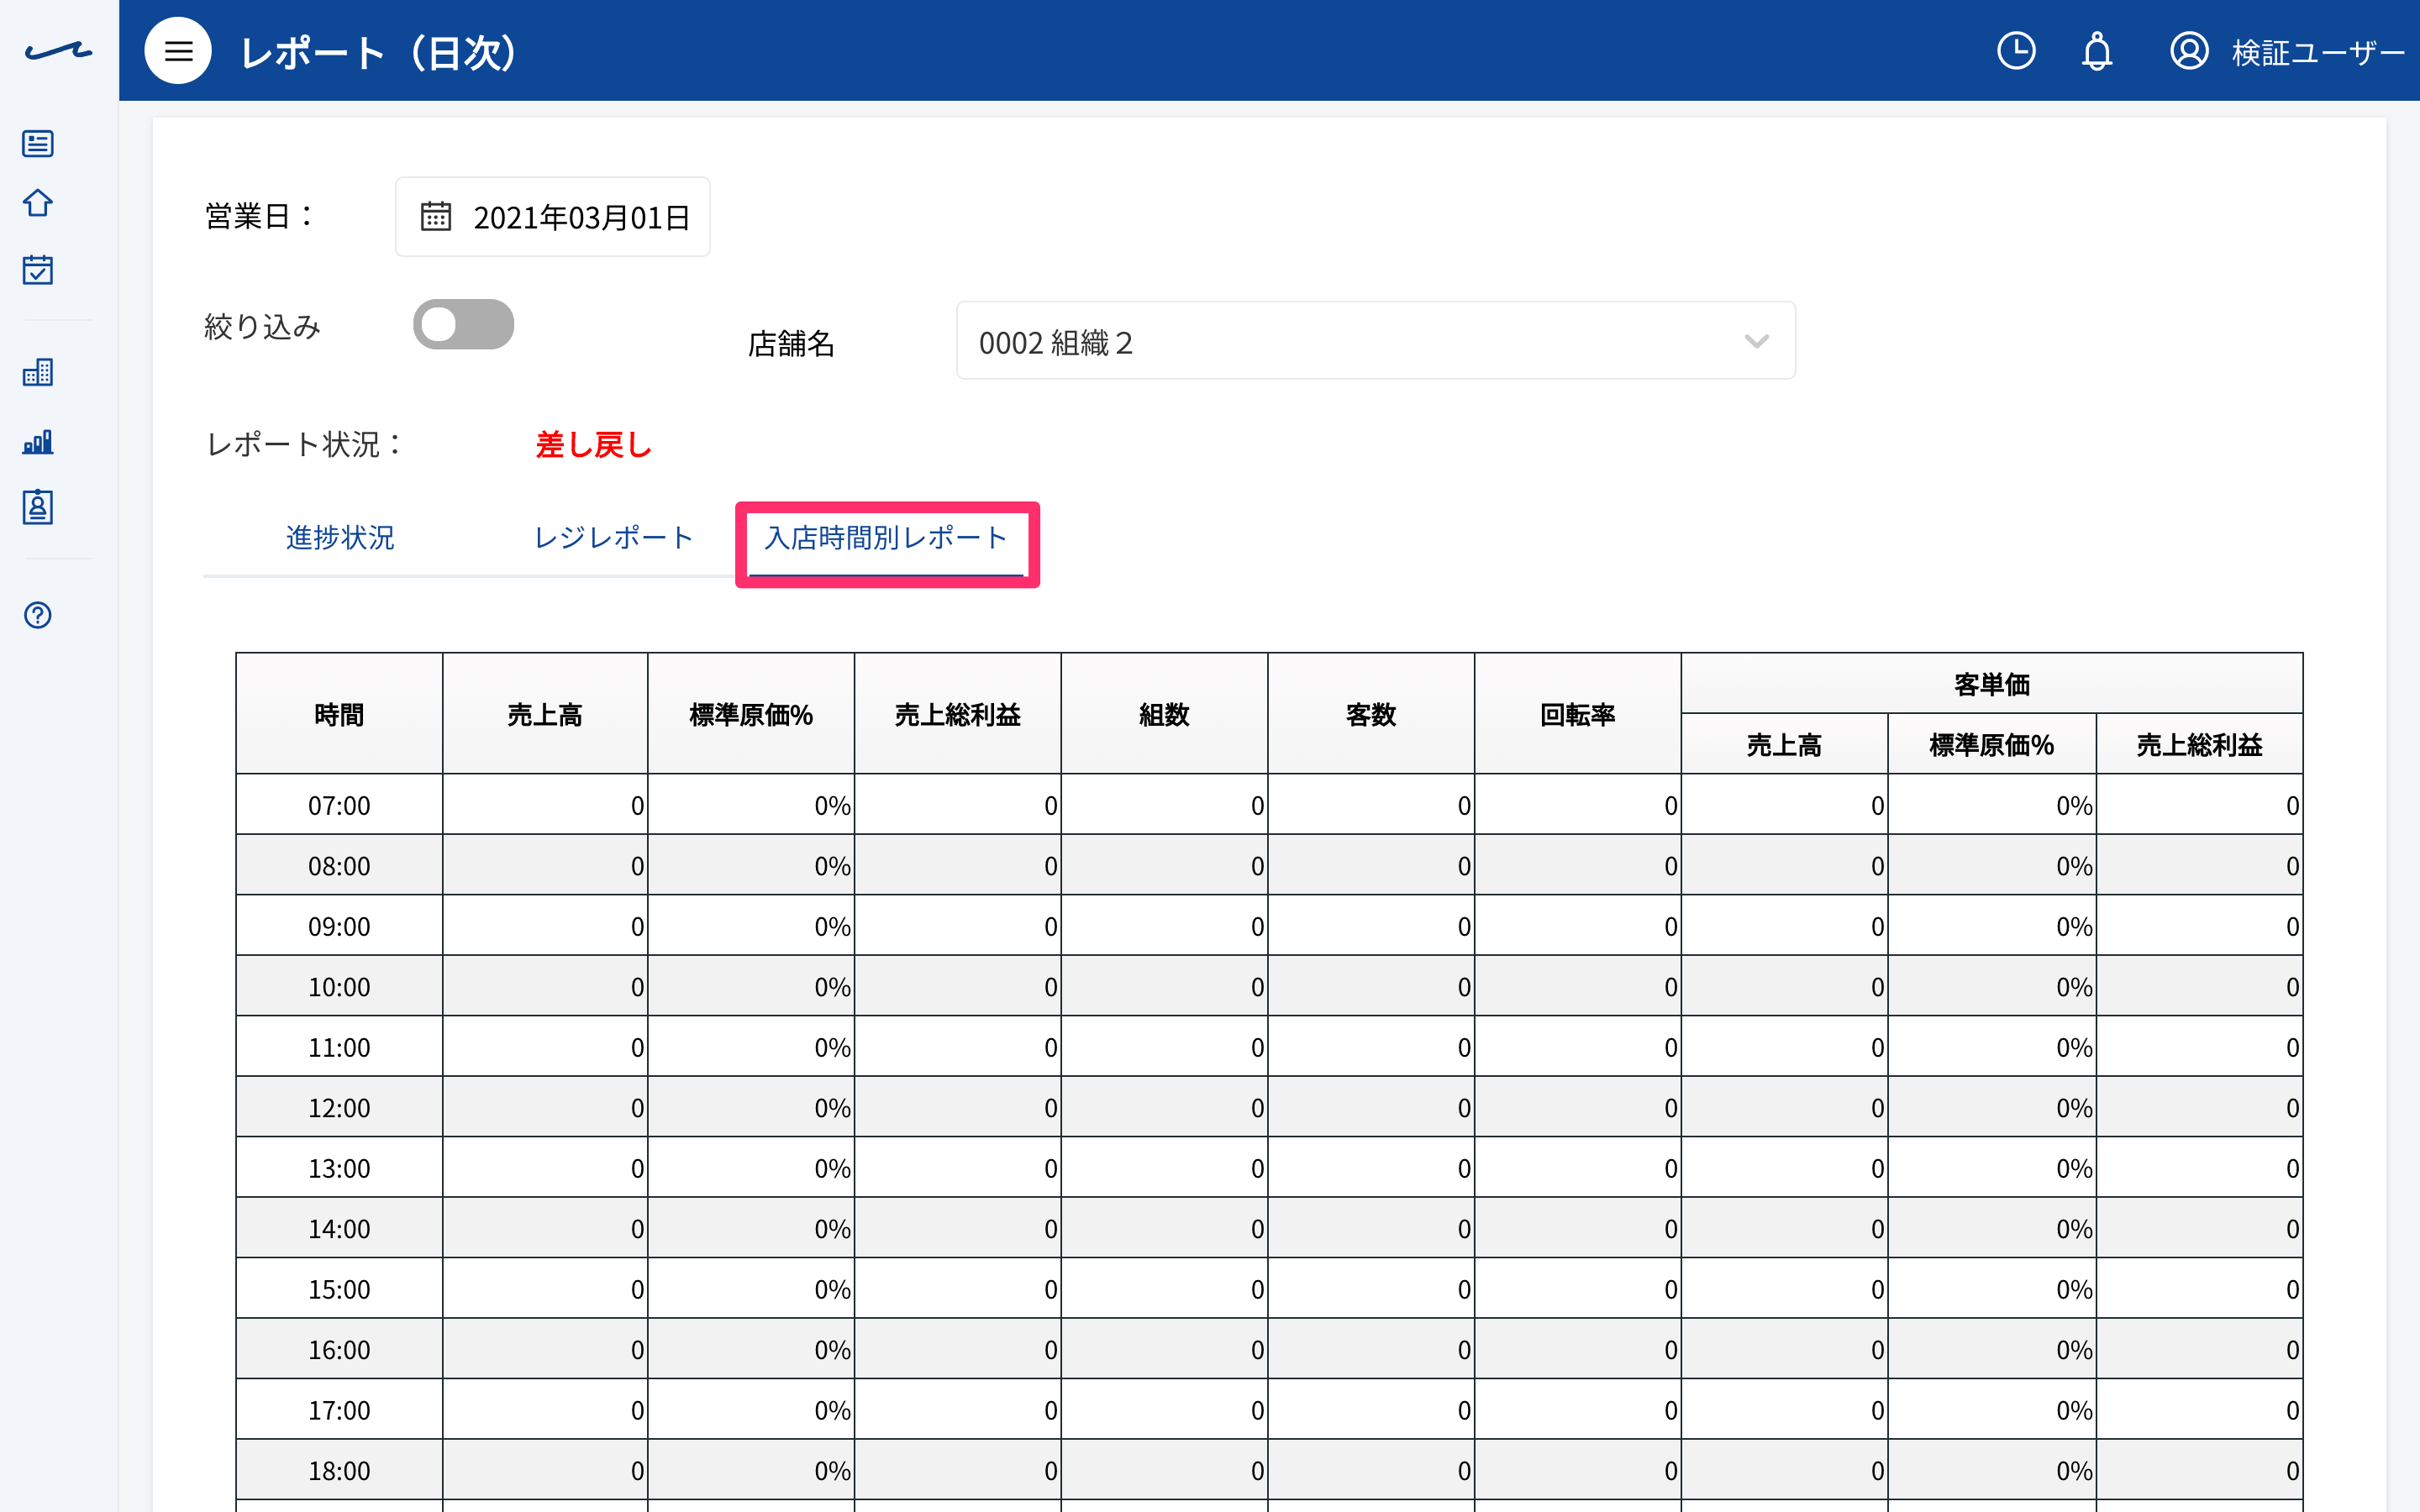Click the 17:00 time row cell
2420x1512 pixels.
tap(339, 1410)
